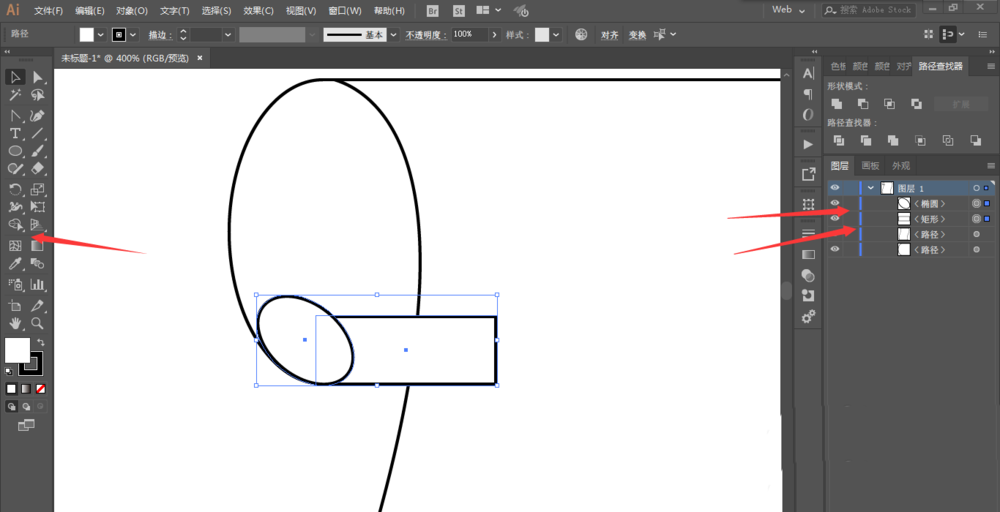Open the 效果(C) menu

pyautogui.click(x=258, y=11)
